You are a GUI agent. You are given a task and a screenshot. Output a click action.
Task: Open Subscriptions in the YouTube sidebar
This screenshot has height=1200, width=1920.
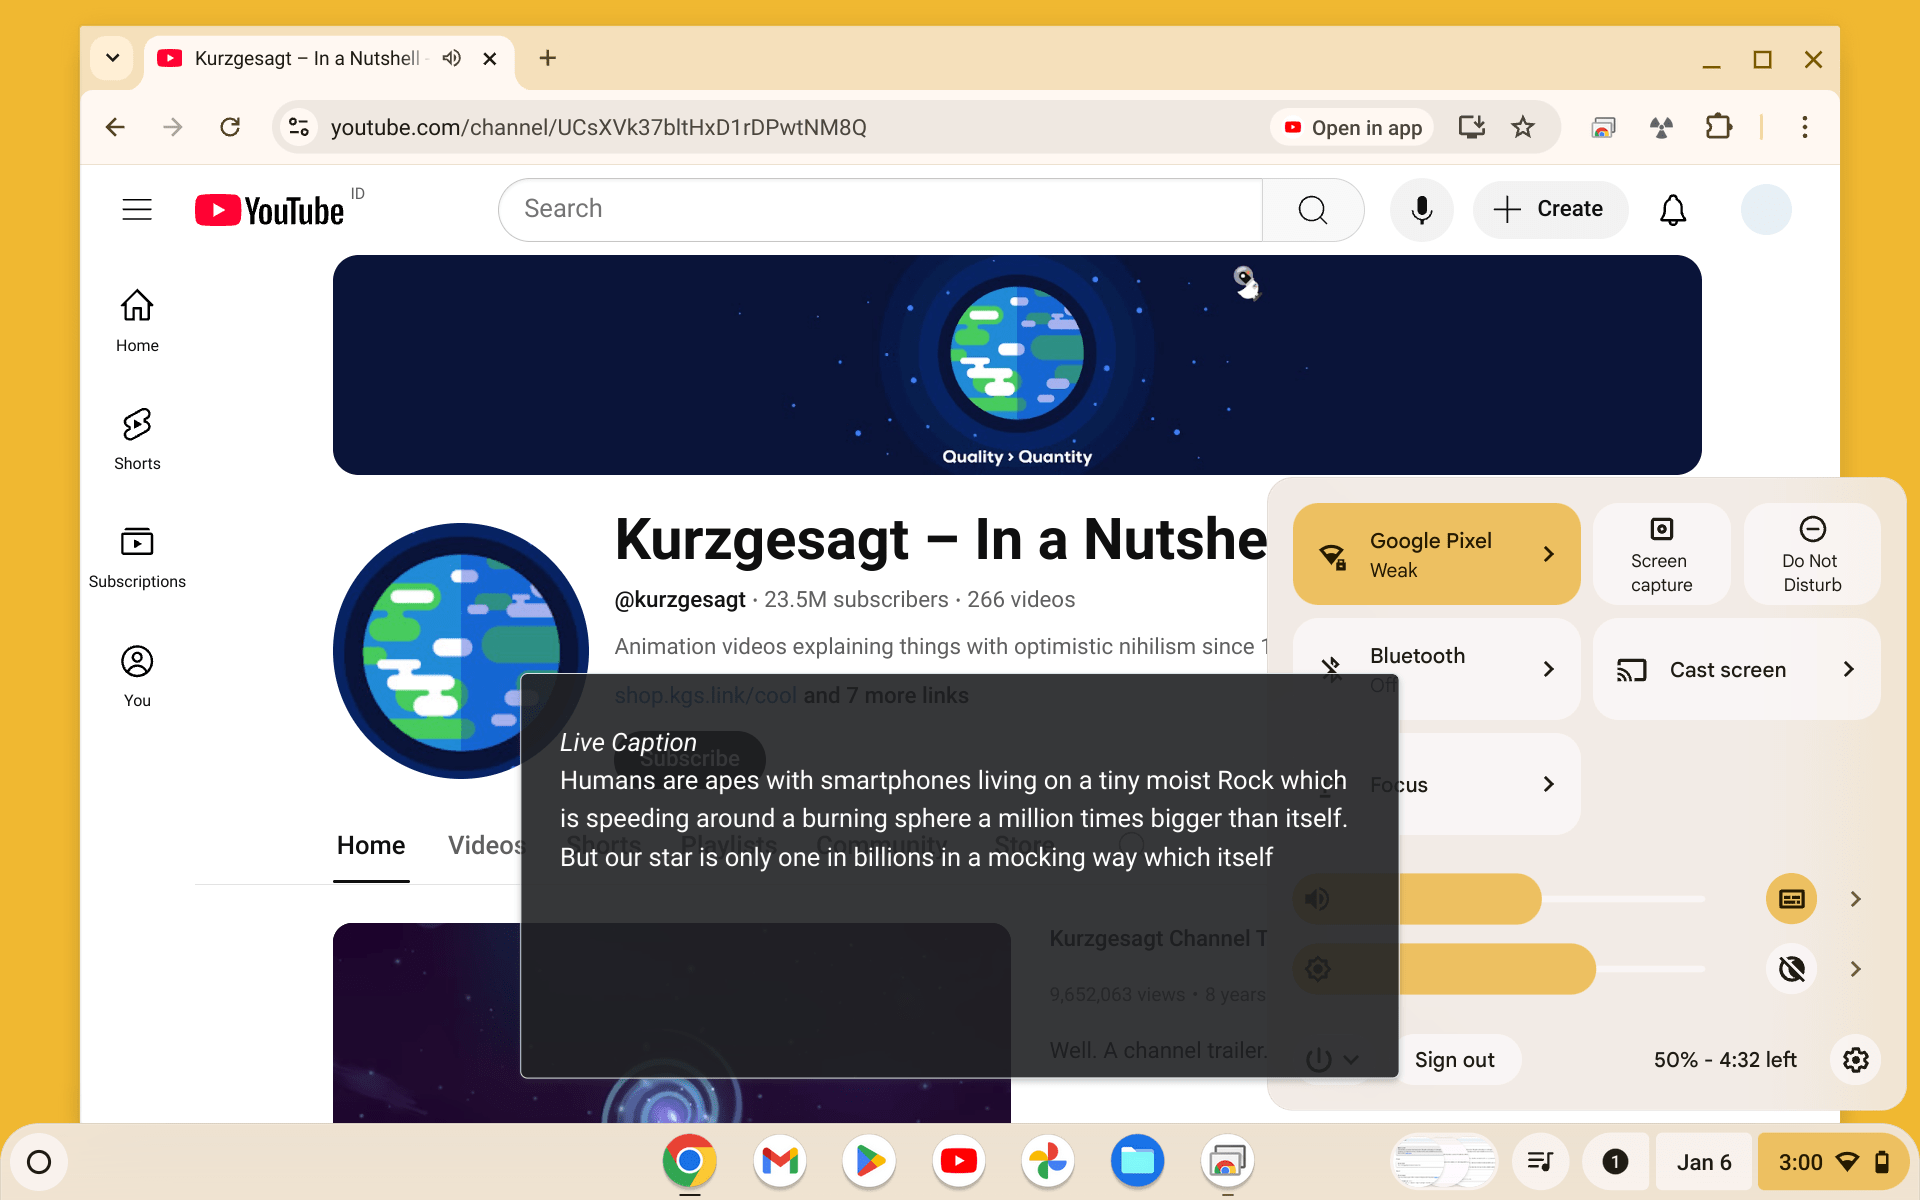tap(137, 555)
